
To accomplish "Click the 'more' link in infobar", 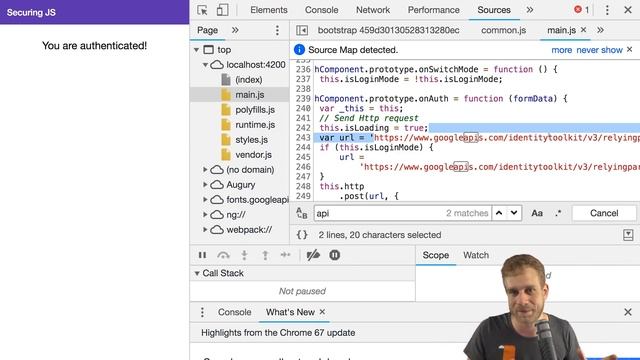I will tap(562, 50).
